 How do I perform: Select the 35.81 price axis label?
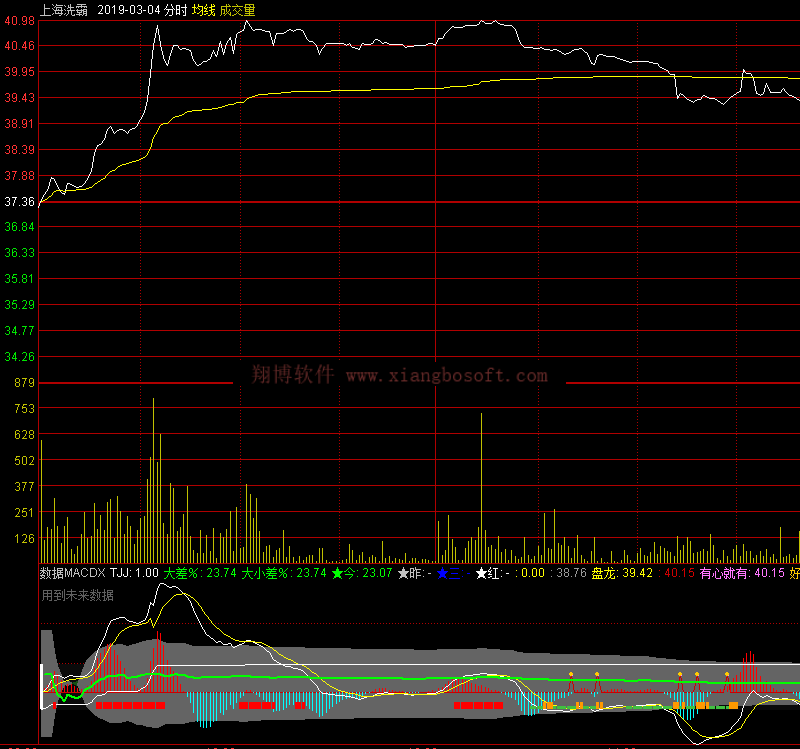pos(19,279)
